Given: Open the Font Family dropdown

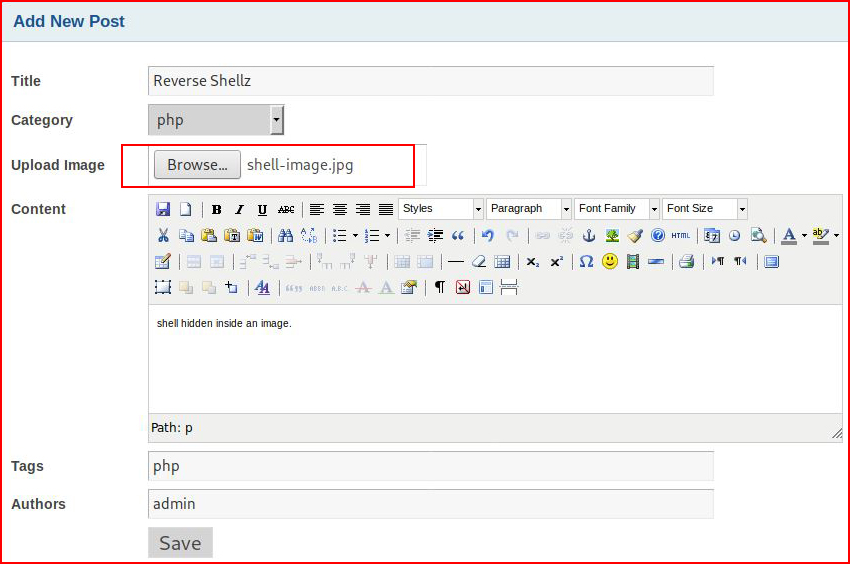Looking at the screenshot, I should 616,209.
